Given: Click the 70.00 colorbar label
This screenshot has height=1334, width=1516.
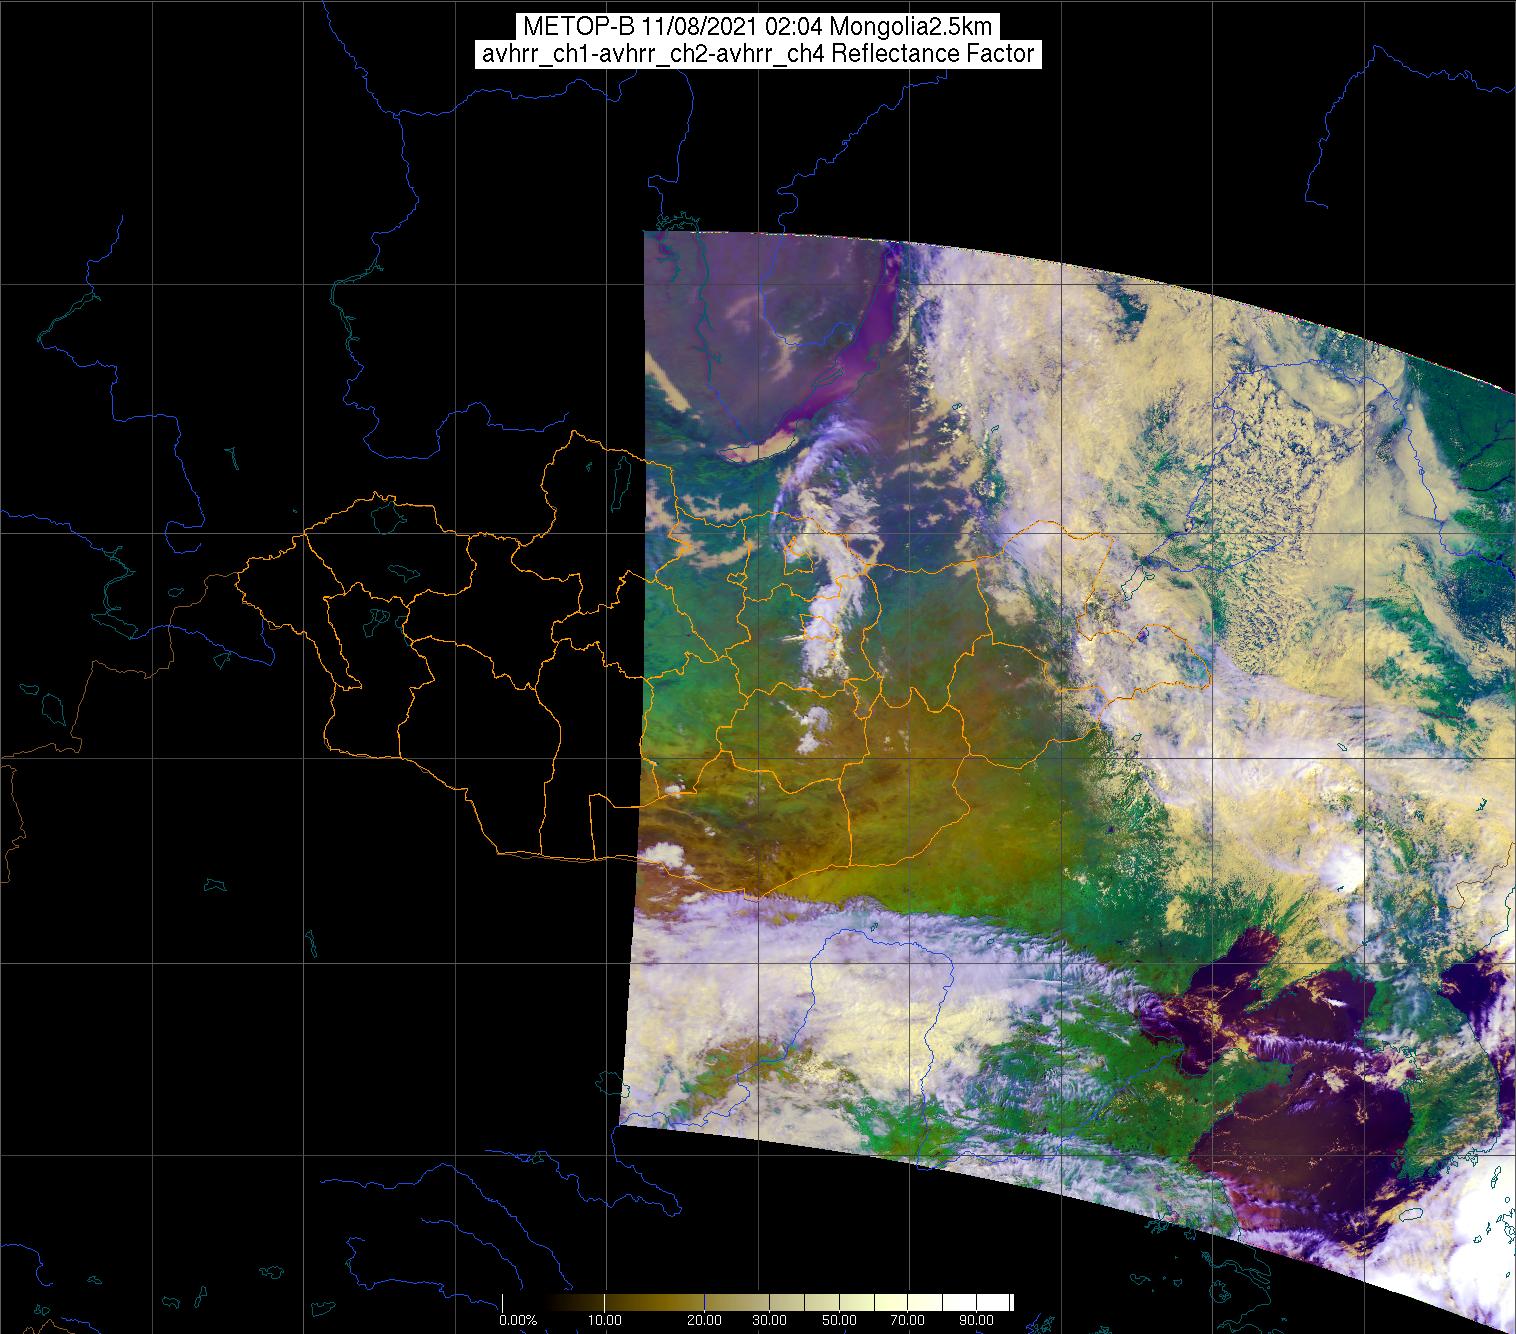Looking at the screenshot, I should 907,1321.
